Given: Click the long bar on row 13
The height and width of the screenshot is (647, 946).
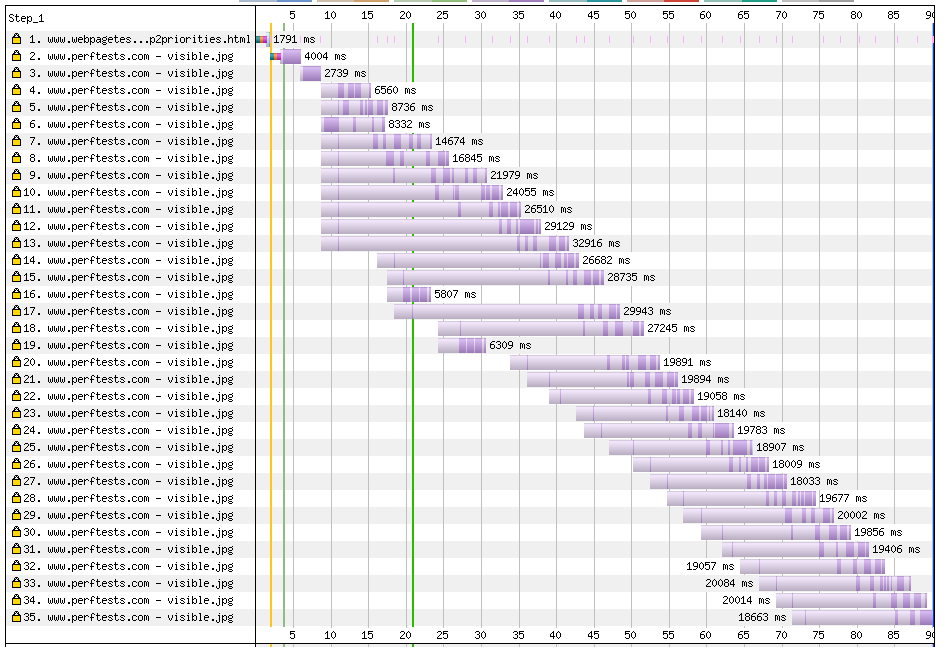Looking at the screenshot, I should point(444,243).
